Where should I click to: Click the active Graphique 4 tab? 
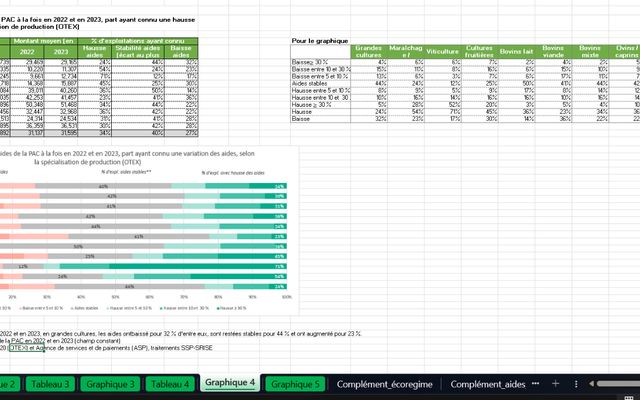click(x=231, y=384)
